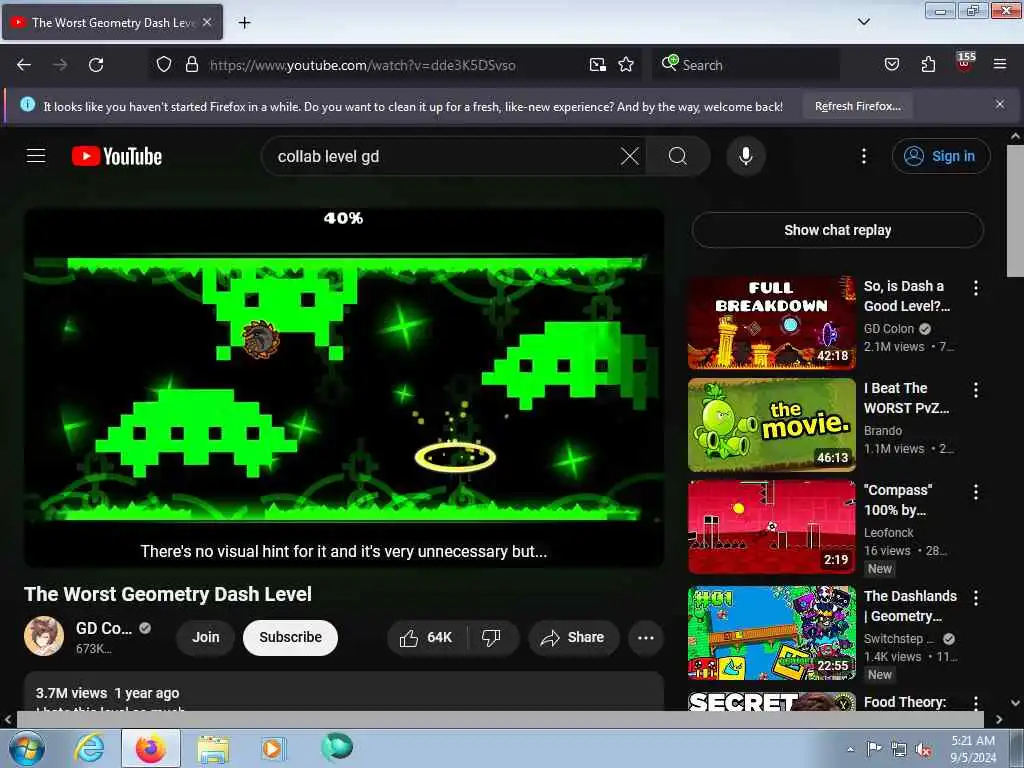
Task: Open more actions ellipsis under video
Action: pyautogui.click(x=645, y=637)
